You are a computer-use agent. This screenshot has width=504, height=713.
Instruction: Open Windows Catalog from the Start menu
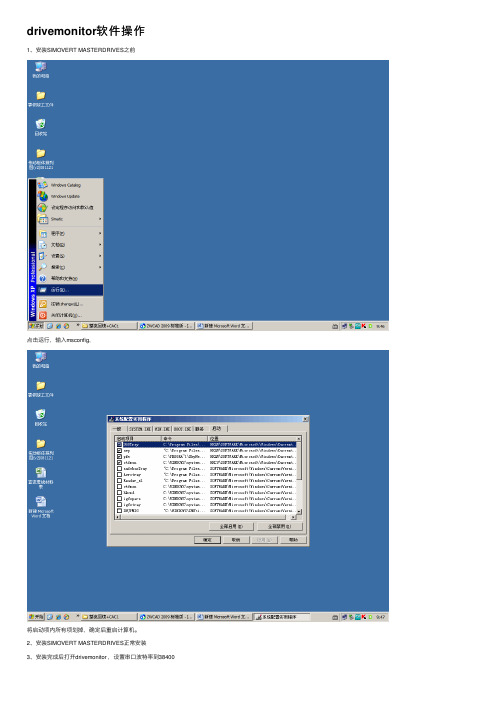point(70,185)
